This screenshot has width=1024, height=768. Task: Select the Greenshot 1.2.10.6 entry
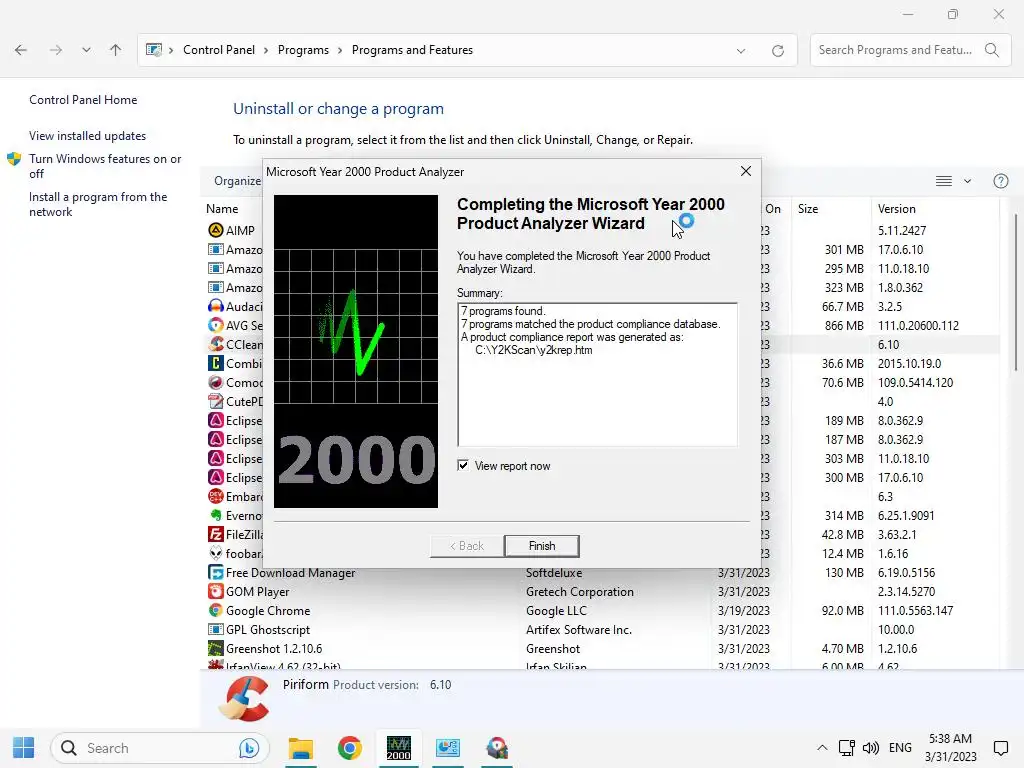pyautogui.click(x=274, y=648)
